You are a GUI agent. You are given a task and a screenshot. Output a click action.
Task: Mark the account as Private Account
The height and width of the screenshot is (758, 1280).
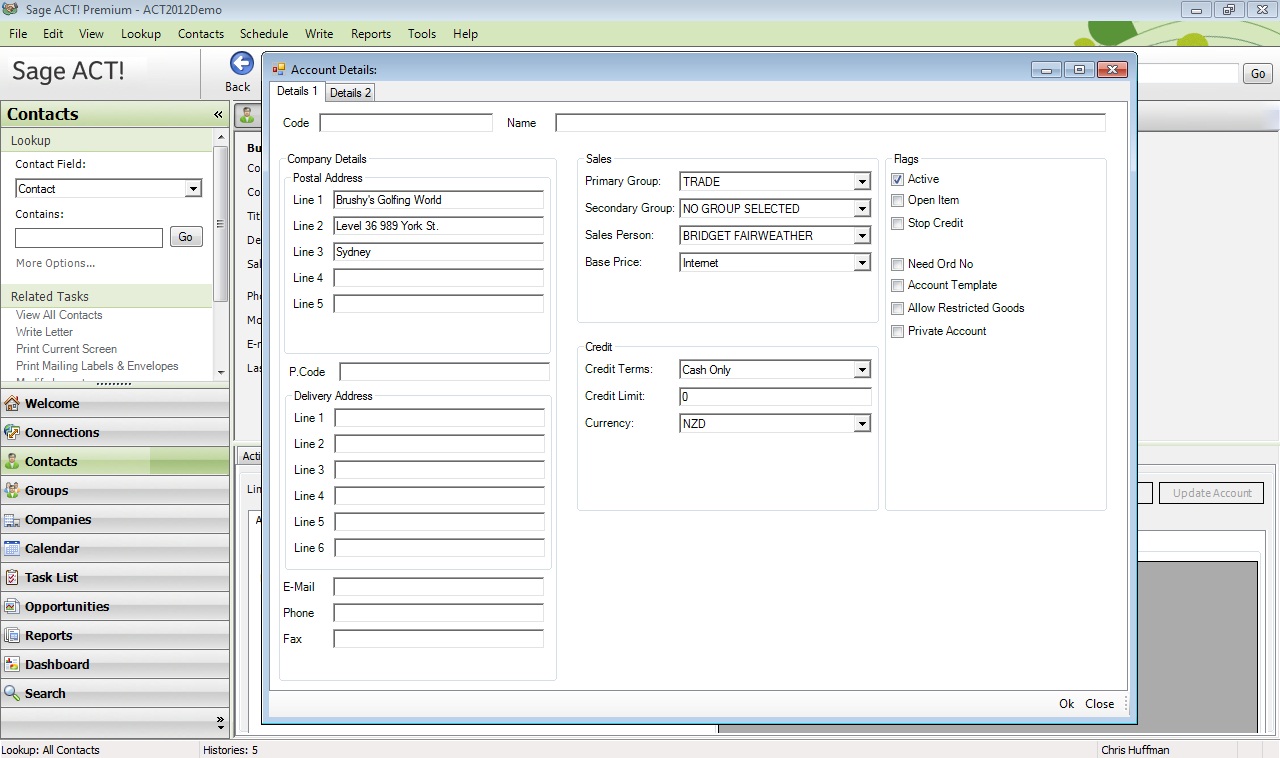click(897, 332)
